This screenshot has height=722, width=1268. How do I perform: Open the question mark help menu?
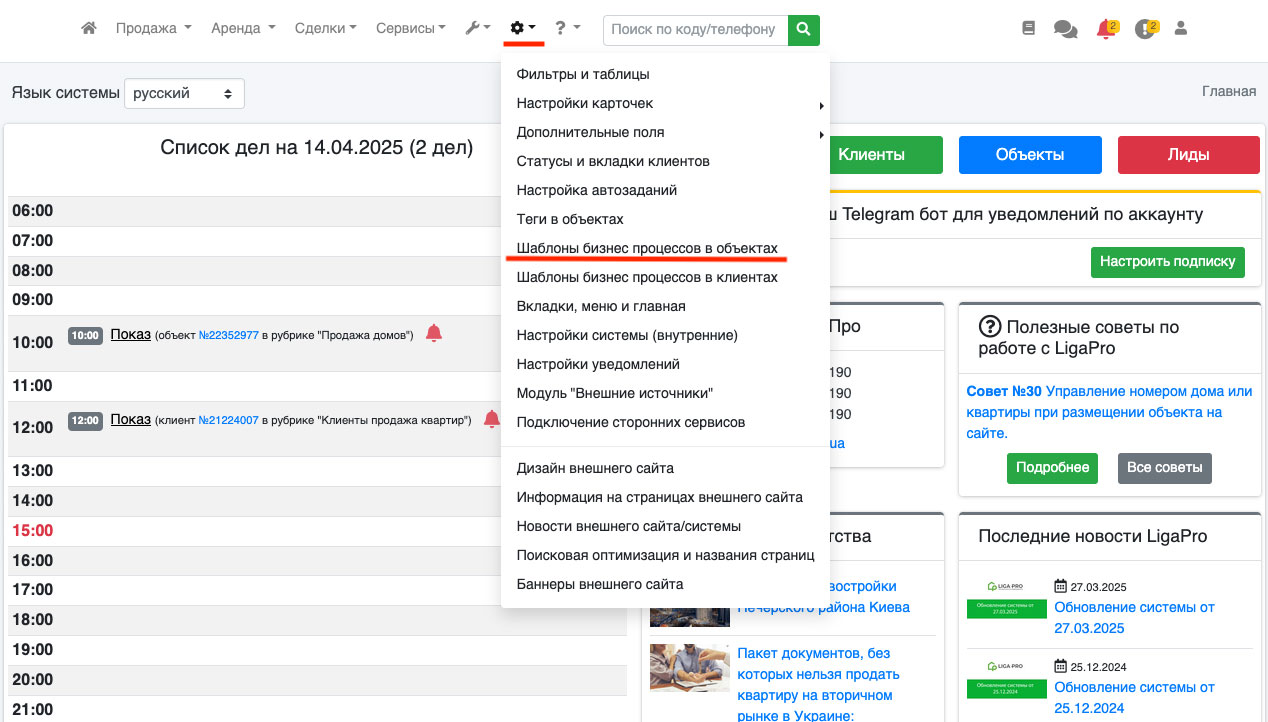tap(567, 29)
